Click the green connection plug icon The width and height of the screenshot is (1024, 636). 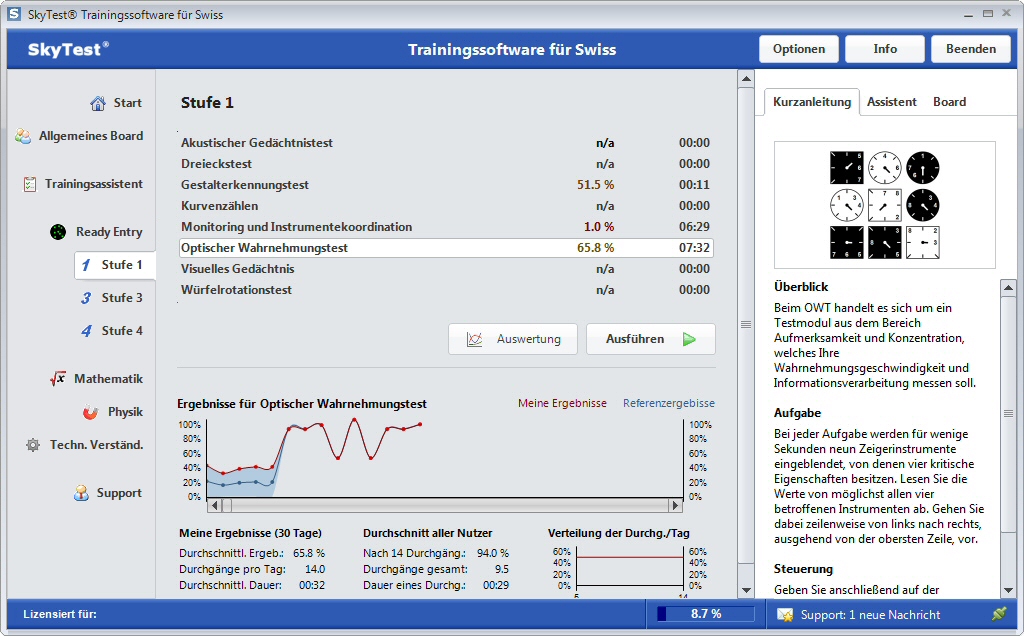point(998,613)
